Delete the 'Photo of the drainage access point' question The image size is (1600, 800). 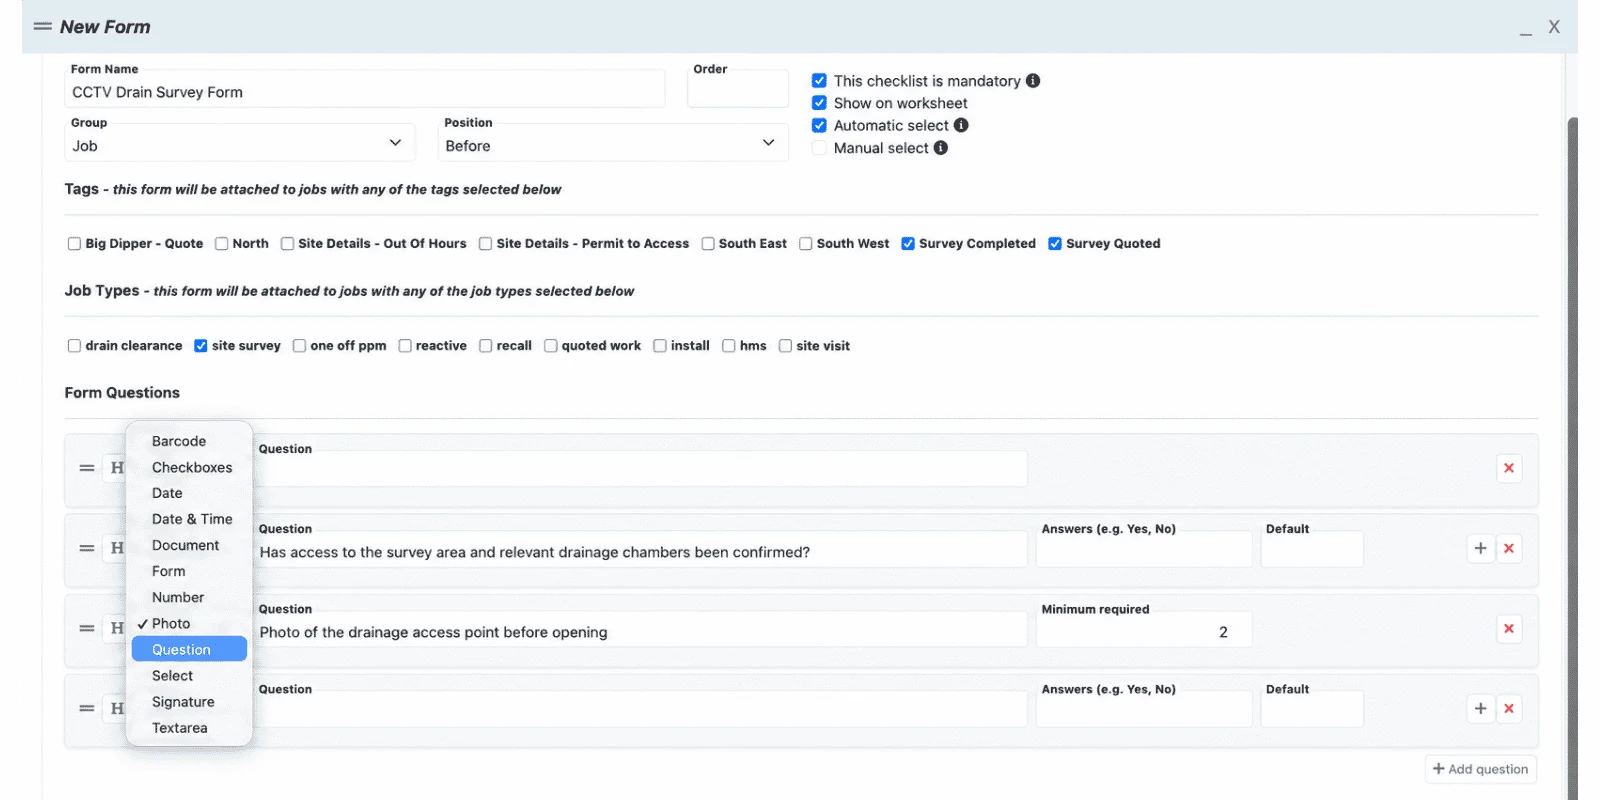(1509, 628)
